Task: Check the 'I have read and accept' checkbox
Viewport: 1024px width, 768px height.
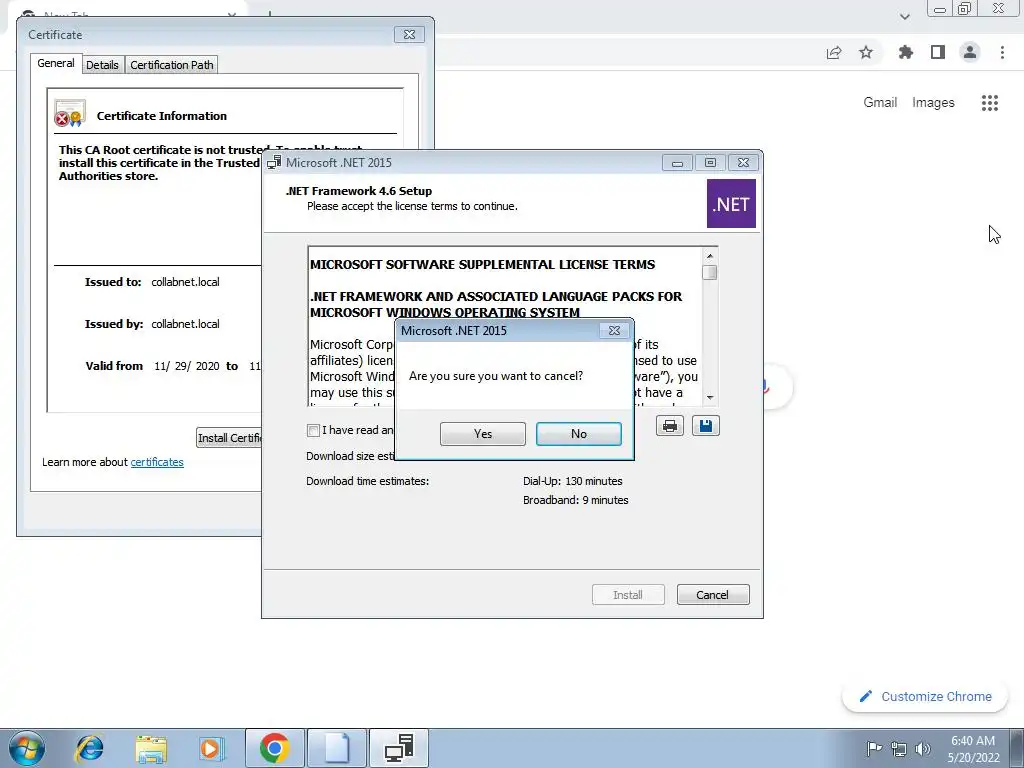Action: coord(313,430)
